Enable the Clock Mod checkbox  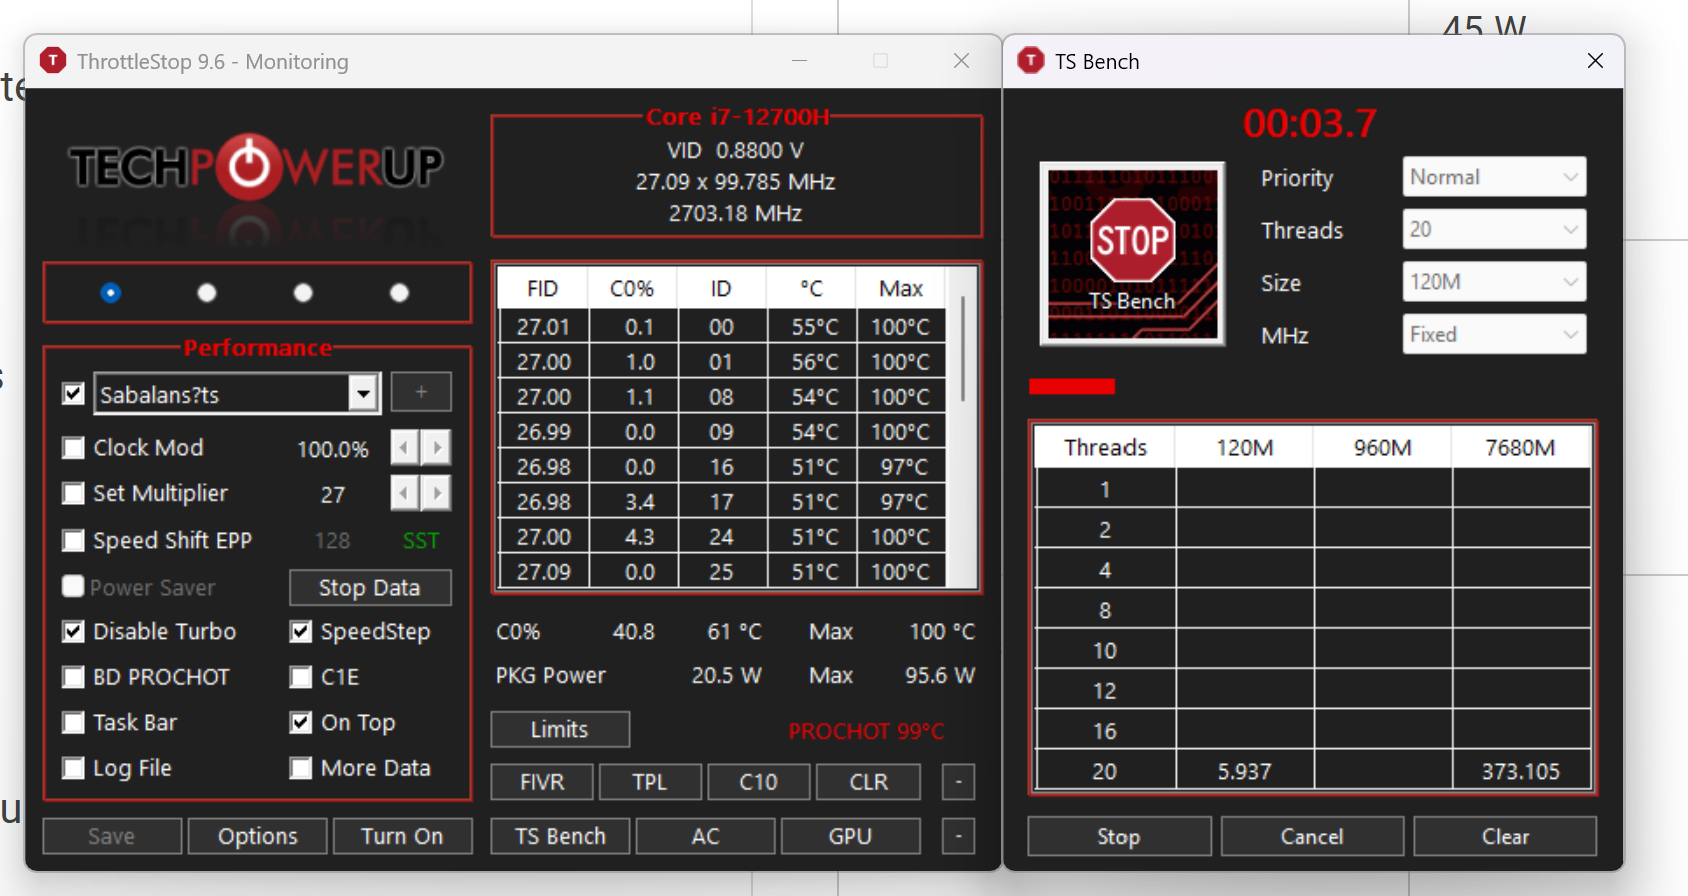[73, 447]
